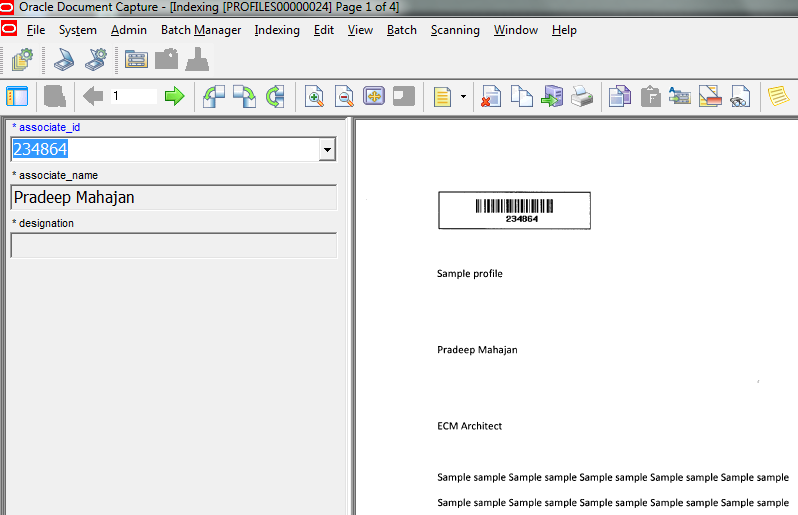Open the Indexing menu
This screenshot has width=798, height=515.
point(277,30)
